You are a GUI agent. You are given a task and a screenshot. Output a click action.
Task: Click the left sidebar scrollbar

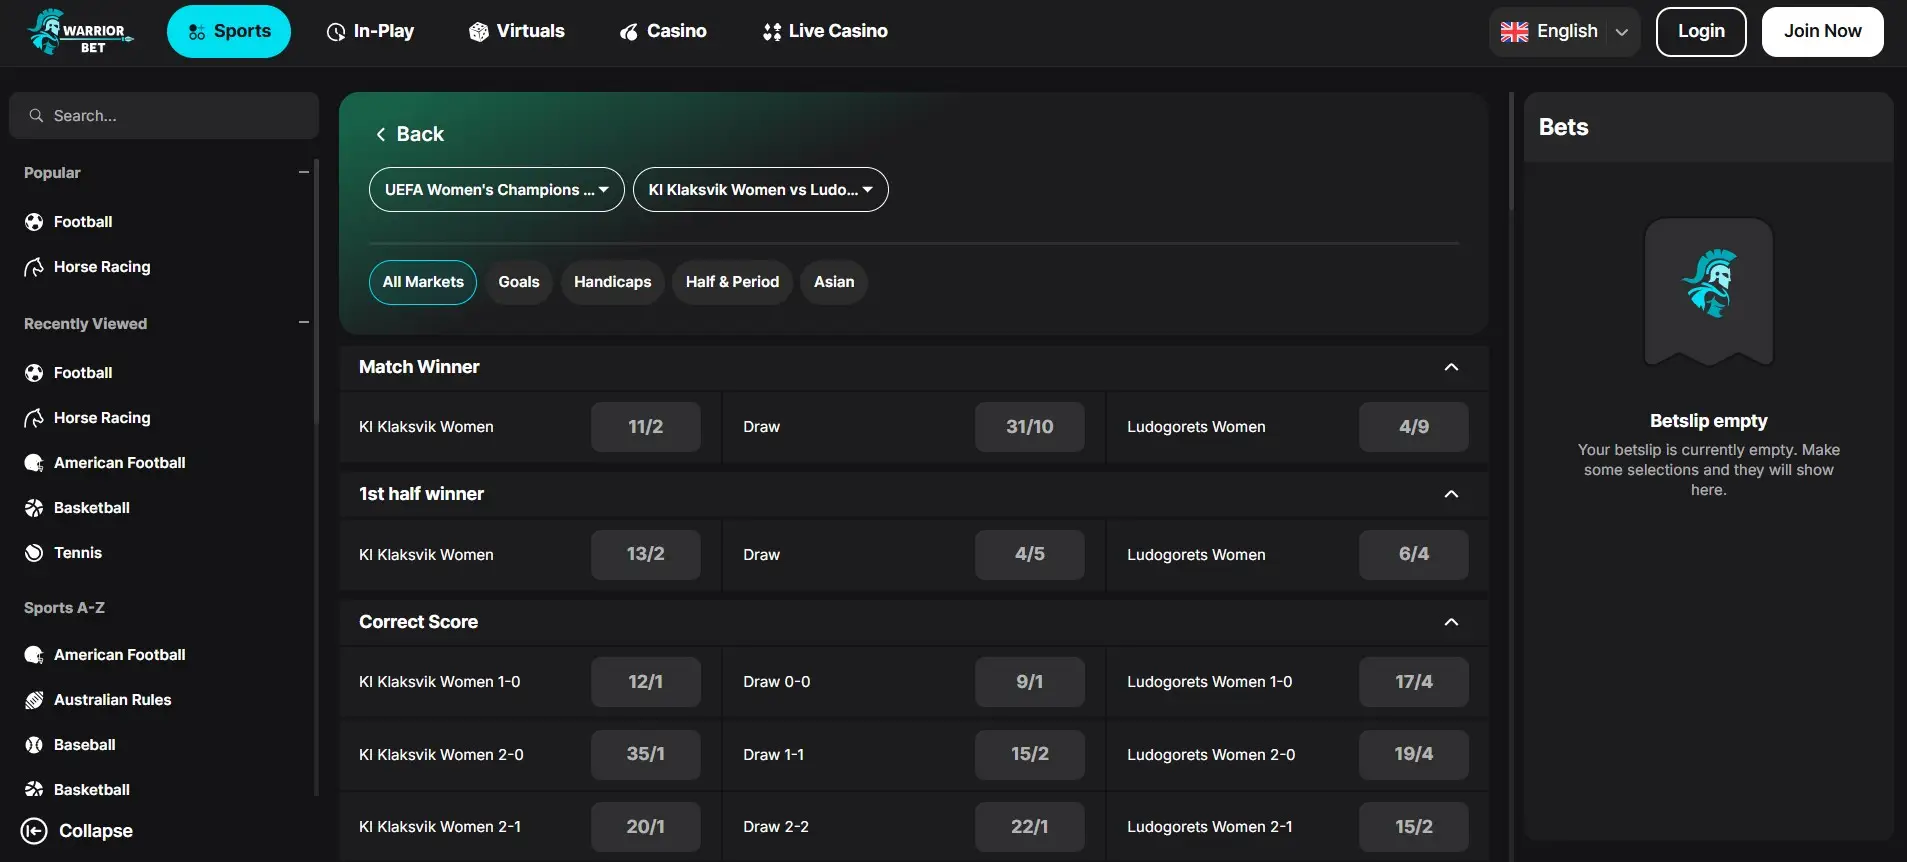point(317,290)
